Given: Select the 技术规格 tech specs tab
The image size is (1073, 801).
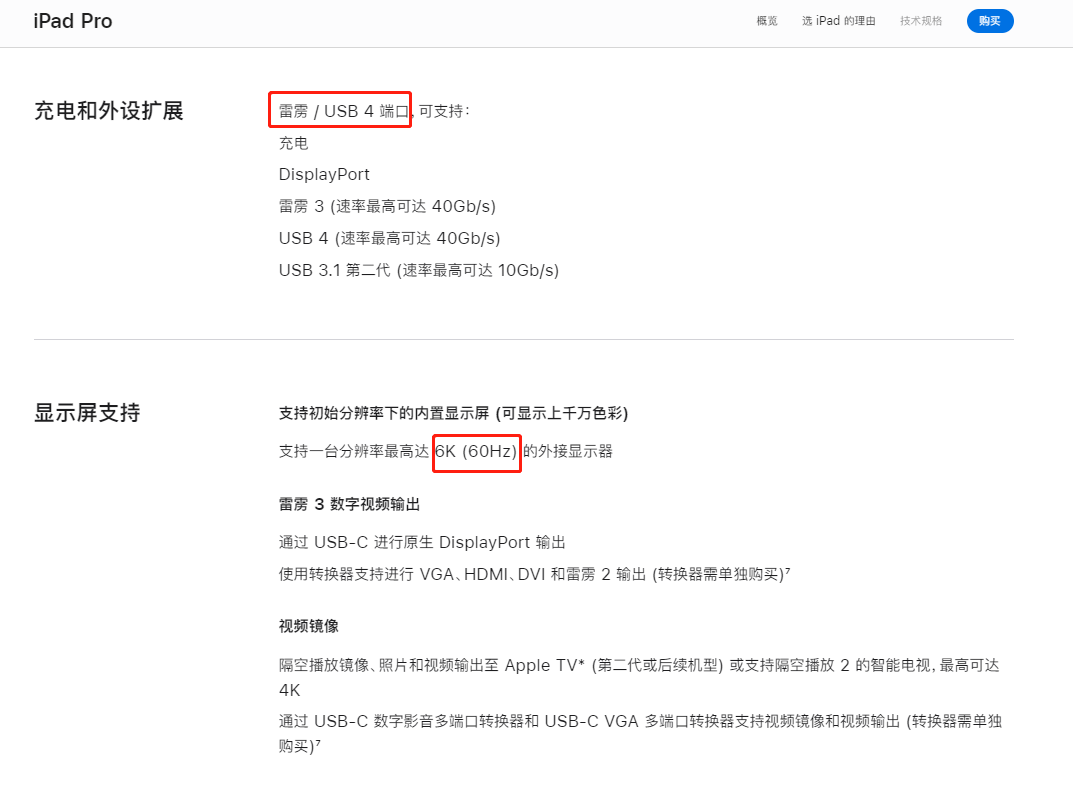Looking at the screenshot, I should coord(920,21).
